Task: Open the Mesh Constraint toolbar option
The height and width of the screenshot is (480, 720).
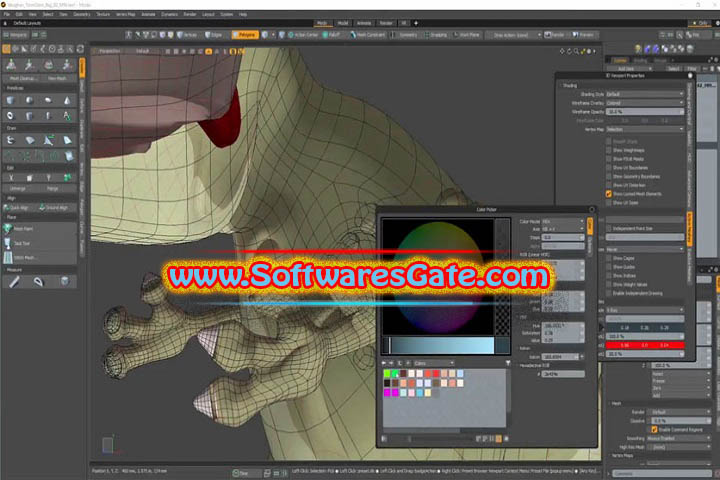Action: (368, 35)
